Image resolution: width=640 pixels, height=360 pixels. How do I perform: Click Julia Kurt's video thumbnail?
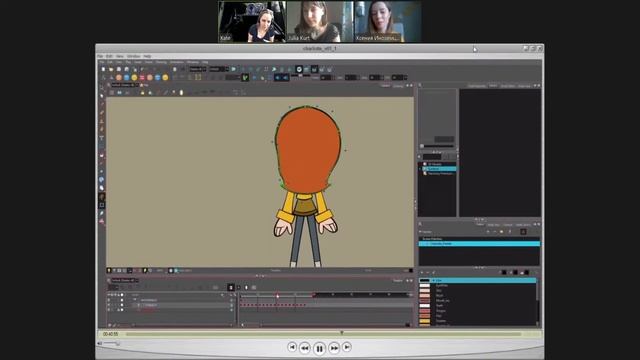coord(320,22)
